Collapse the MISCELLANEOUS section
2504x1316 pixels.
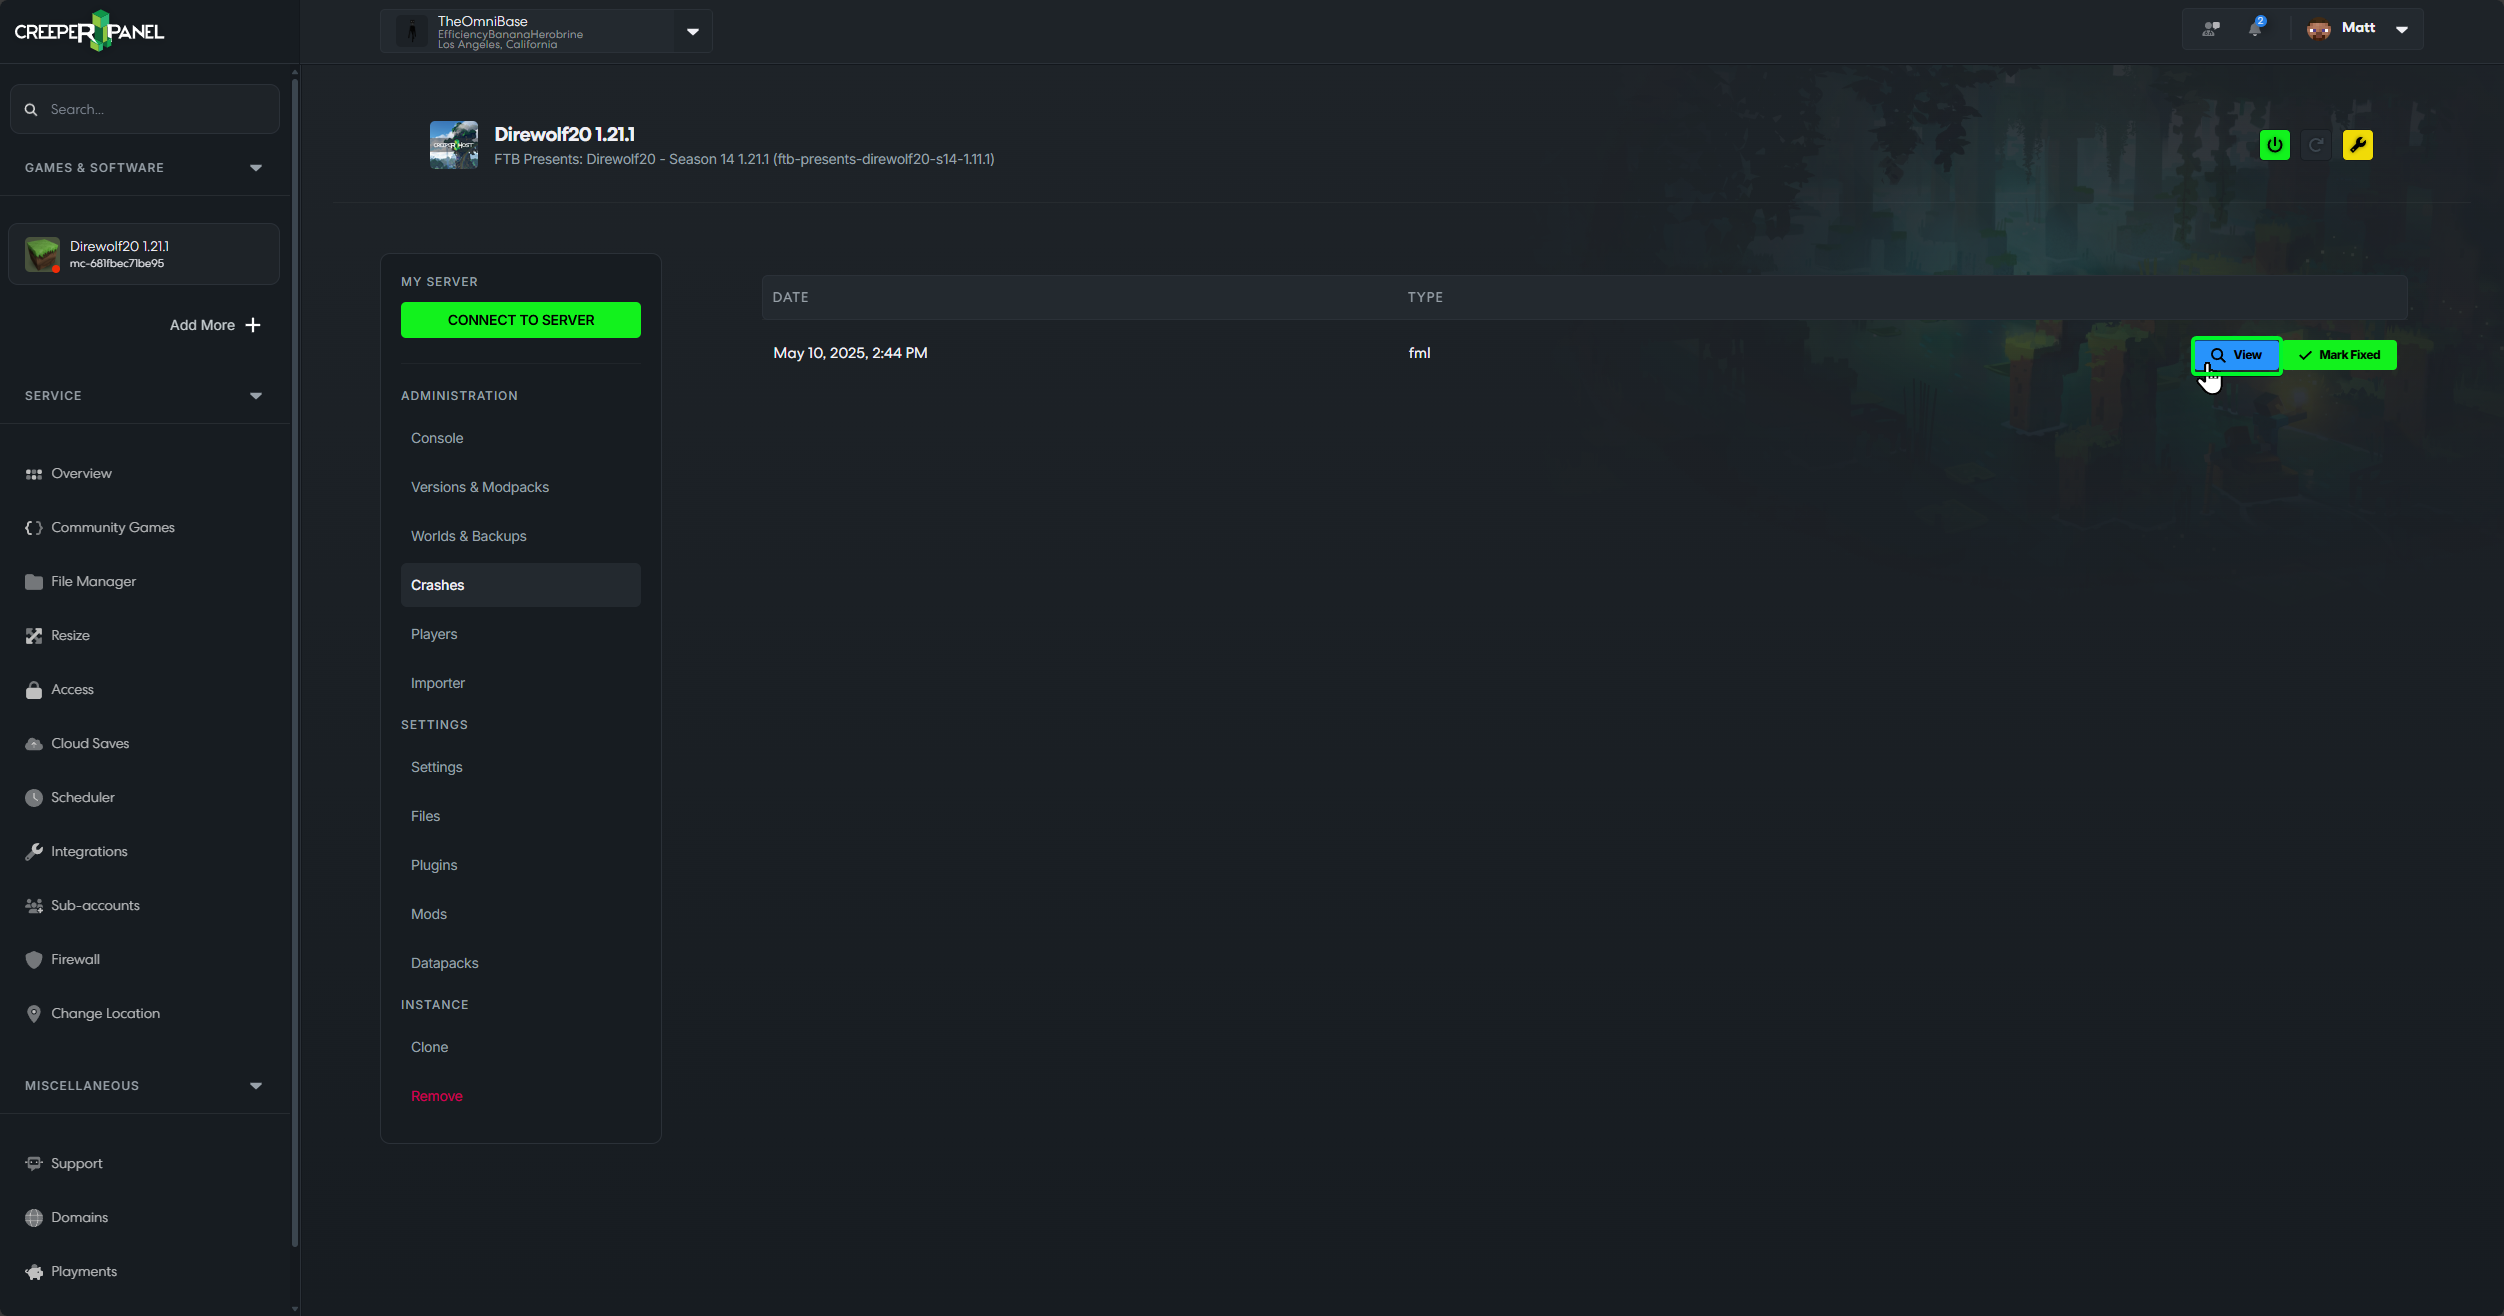tap(256, 1085)
